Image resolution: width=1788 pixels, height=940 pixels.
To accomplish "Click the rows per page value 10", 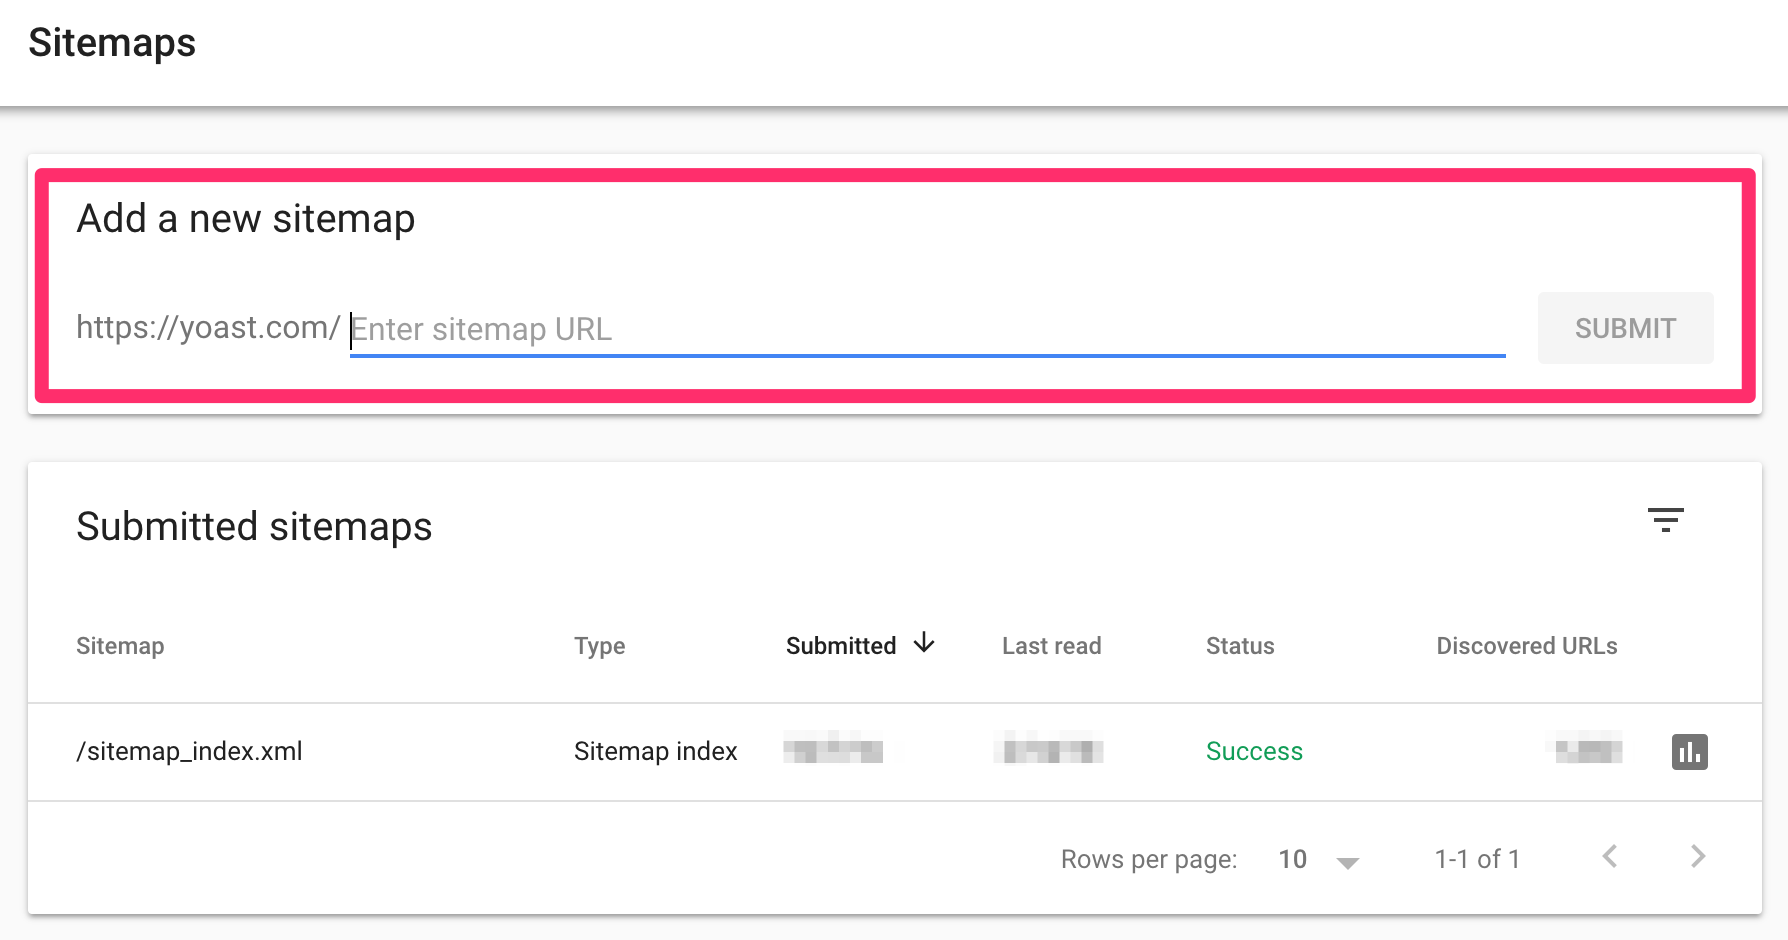I will [x=1292, y=859].
